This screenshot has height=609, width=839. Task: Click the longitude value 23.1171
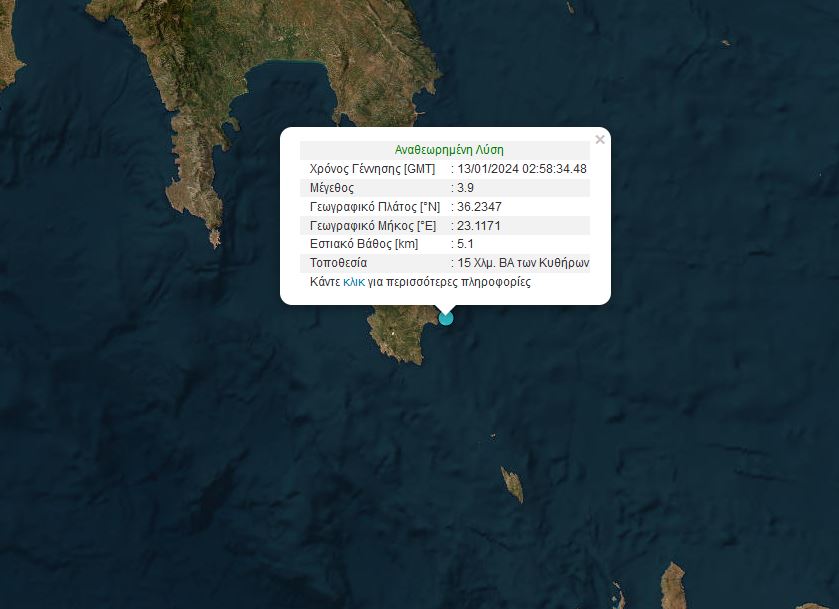(478, 226)
